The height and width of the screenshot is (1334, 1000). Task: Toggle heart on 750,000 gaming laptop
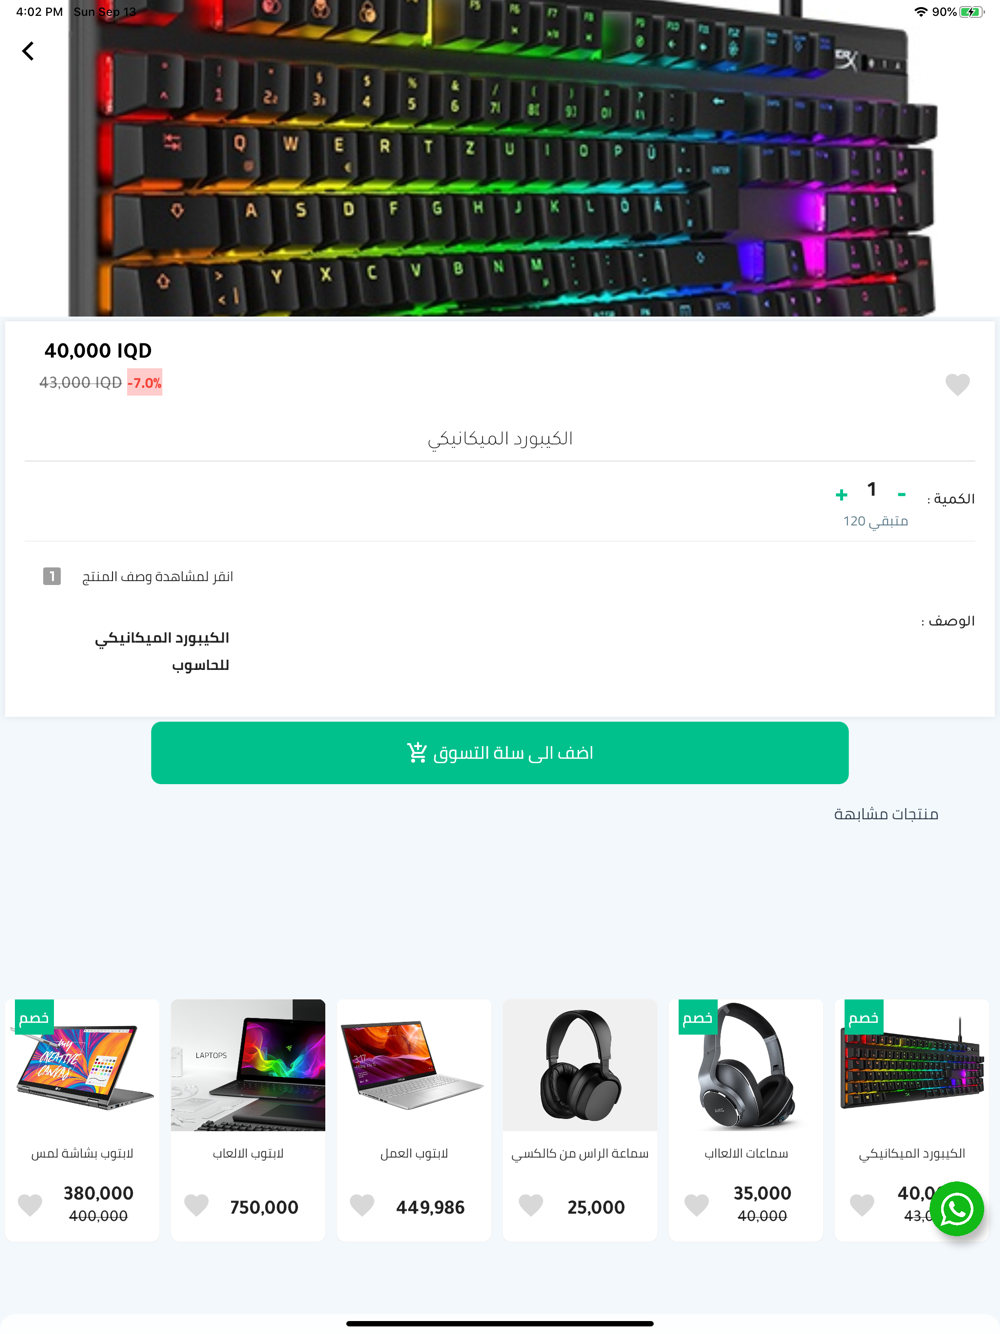pyautogui.click(x=196, y=1205)
